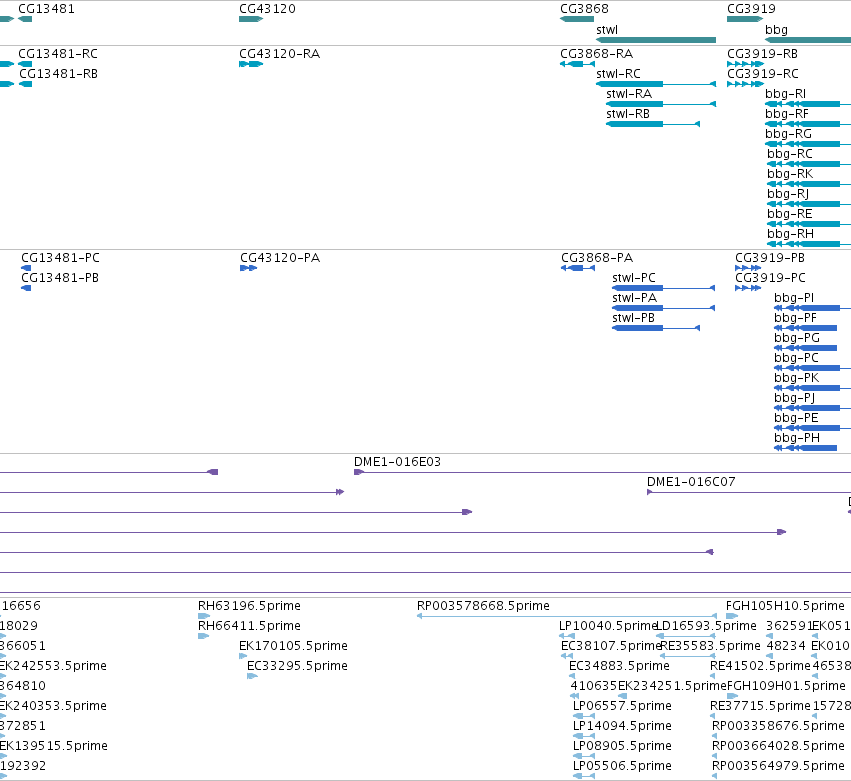Select the bbg-PE protein feature

click(x=812, y=428)
